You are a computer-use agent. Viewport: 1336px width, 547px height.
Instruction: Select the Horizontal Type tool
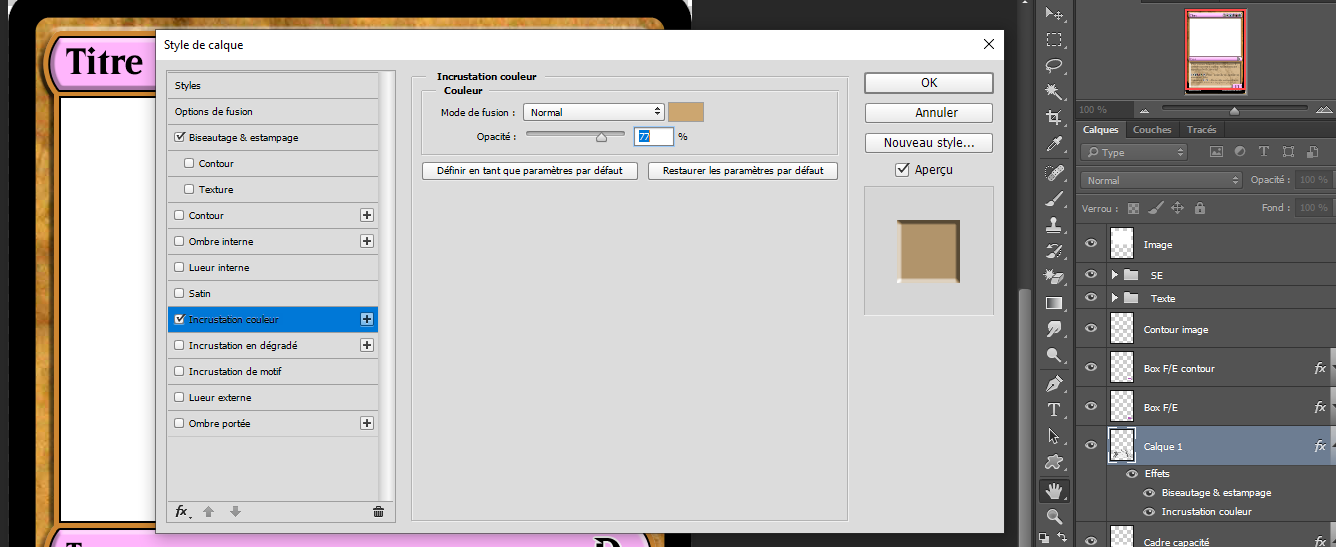[x=1054, y=410]
